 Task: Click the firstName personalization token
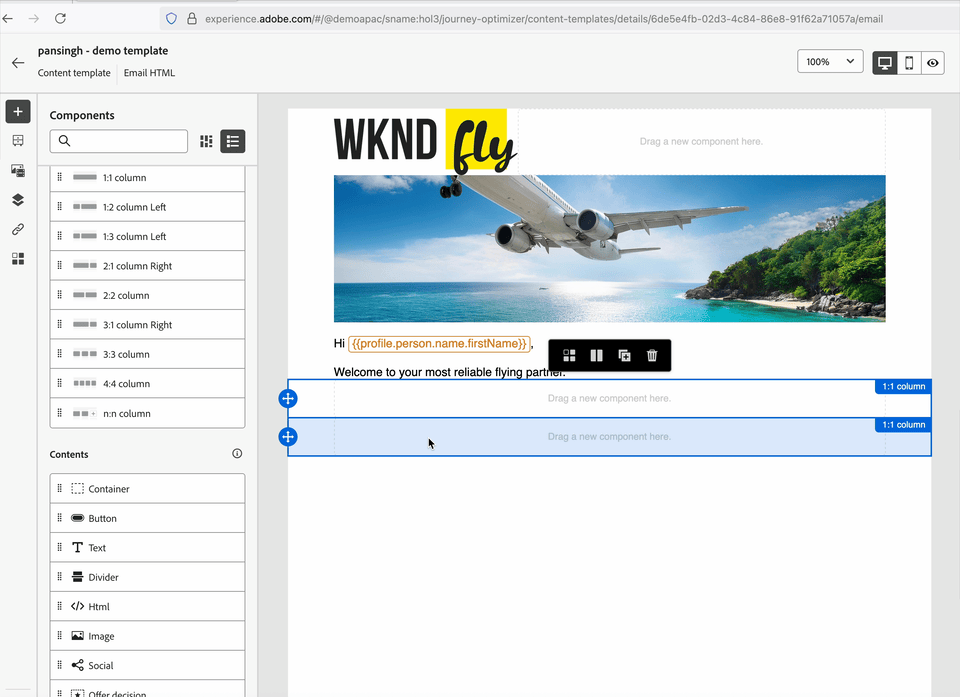439,344
